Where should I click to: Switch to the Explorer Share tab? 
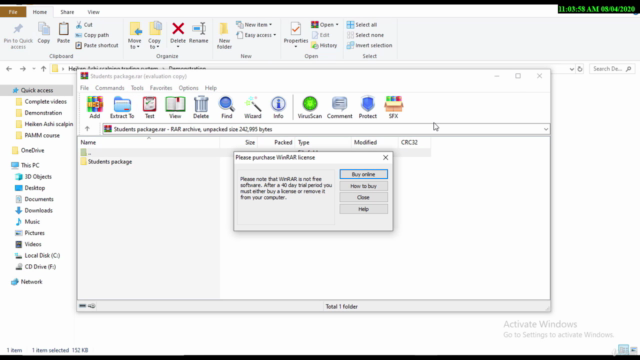point(67,12)
